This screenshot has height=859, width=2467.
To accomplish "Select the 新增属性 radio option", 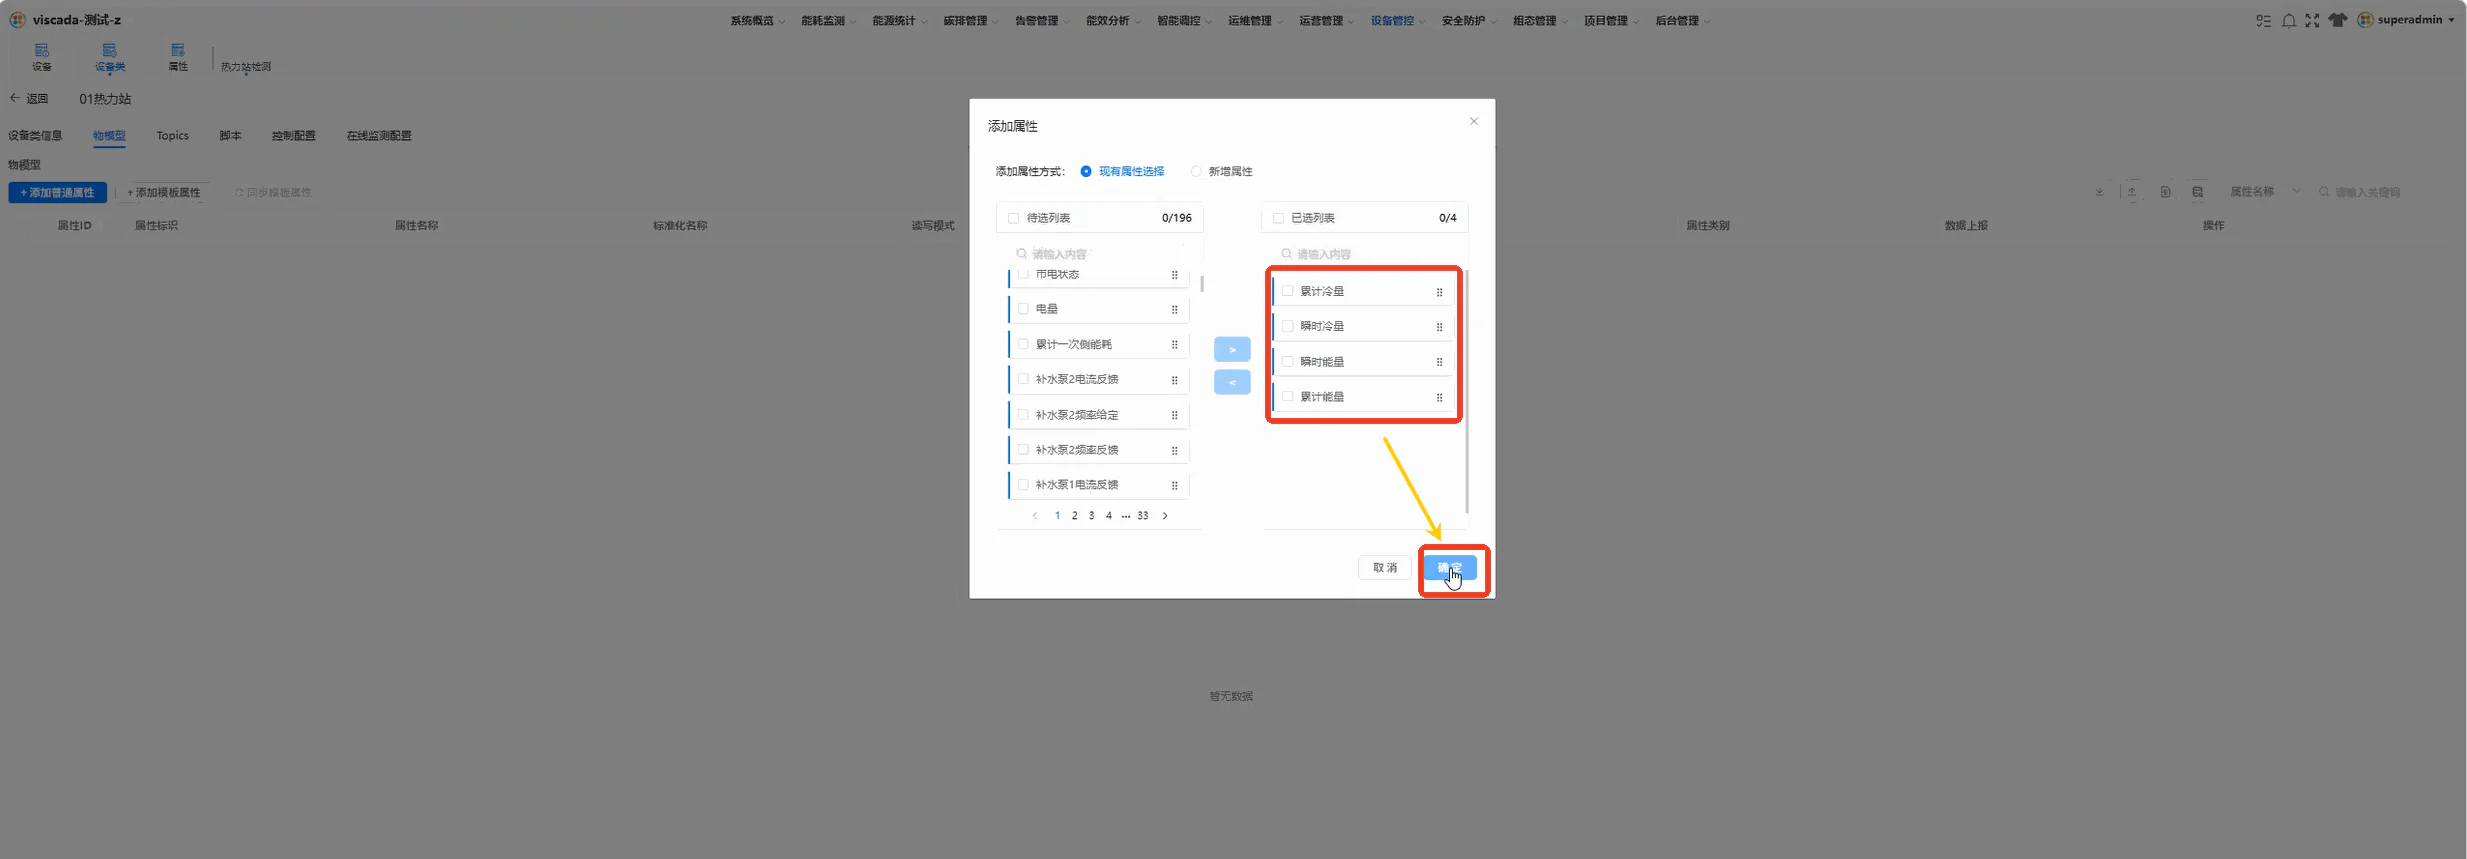I will pyautogui.click(x=1196, y=171).
